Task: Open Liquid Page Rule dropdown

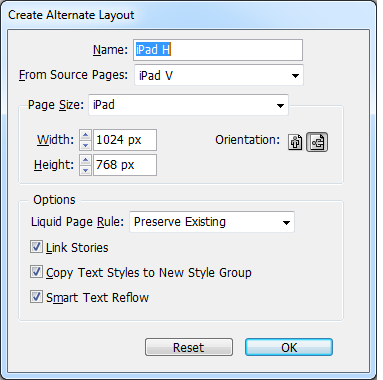Action: click(212, 222)
